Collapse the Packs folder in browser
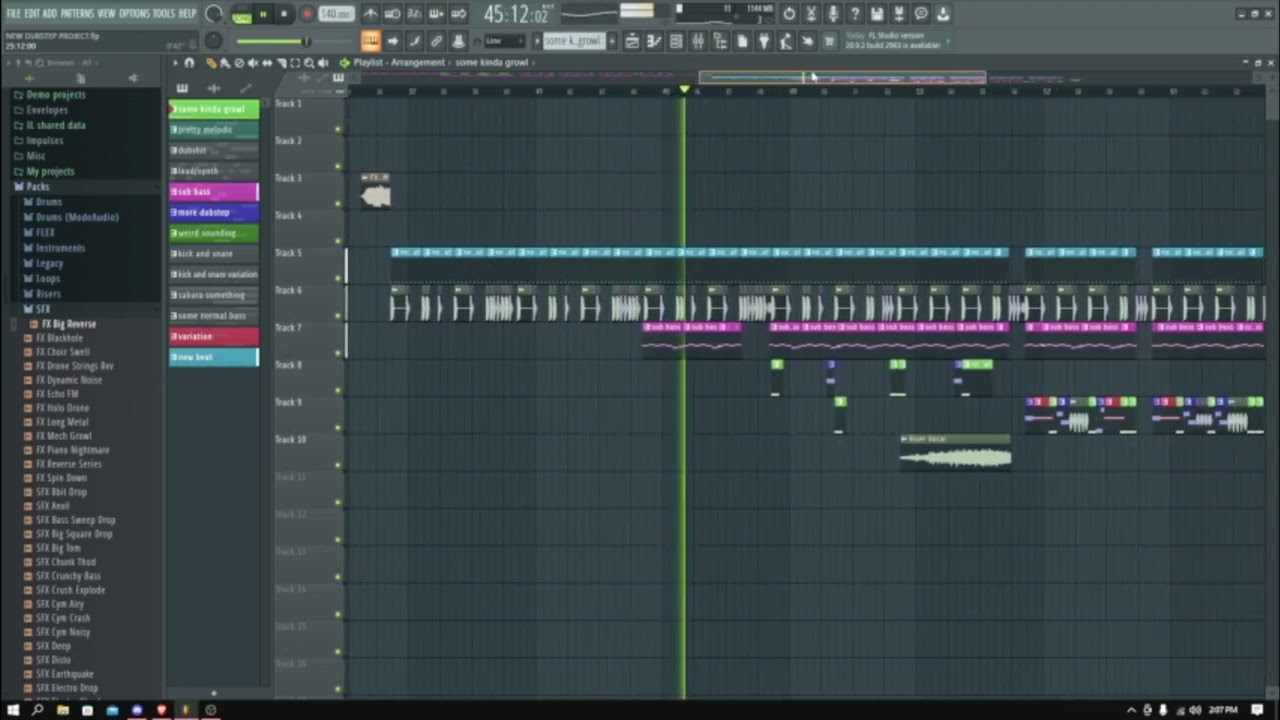This screenshot has width=1280, height=720. coord(38,186)
